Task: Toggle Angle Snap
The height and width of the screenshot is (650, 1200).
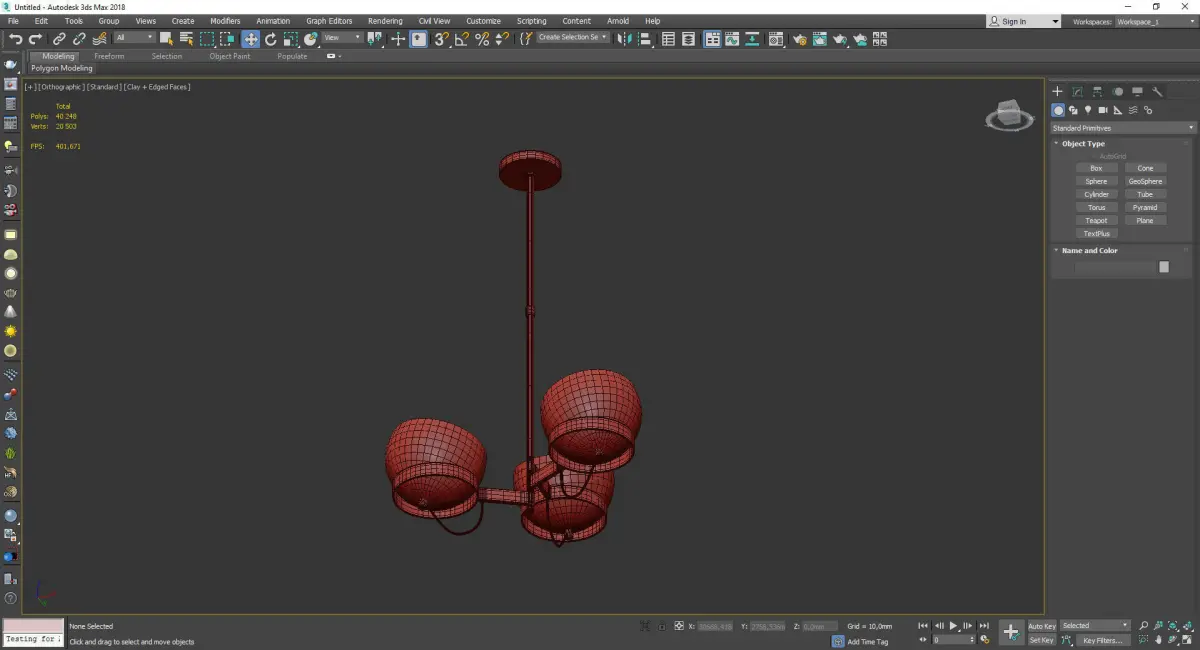Action: pos(461,39)
